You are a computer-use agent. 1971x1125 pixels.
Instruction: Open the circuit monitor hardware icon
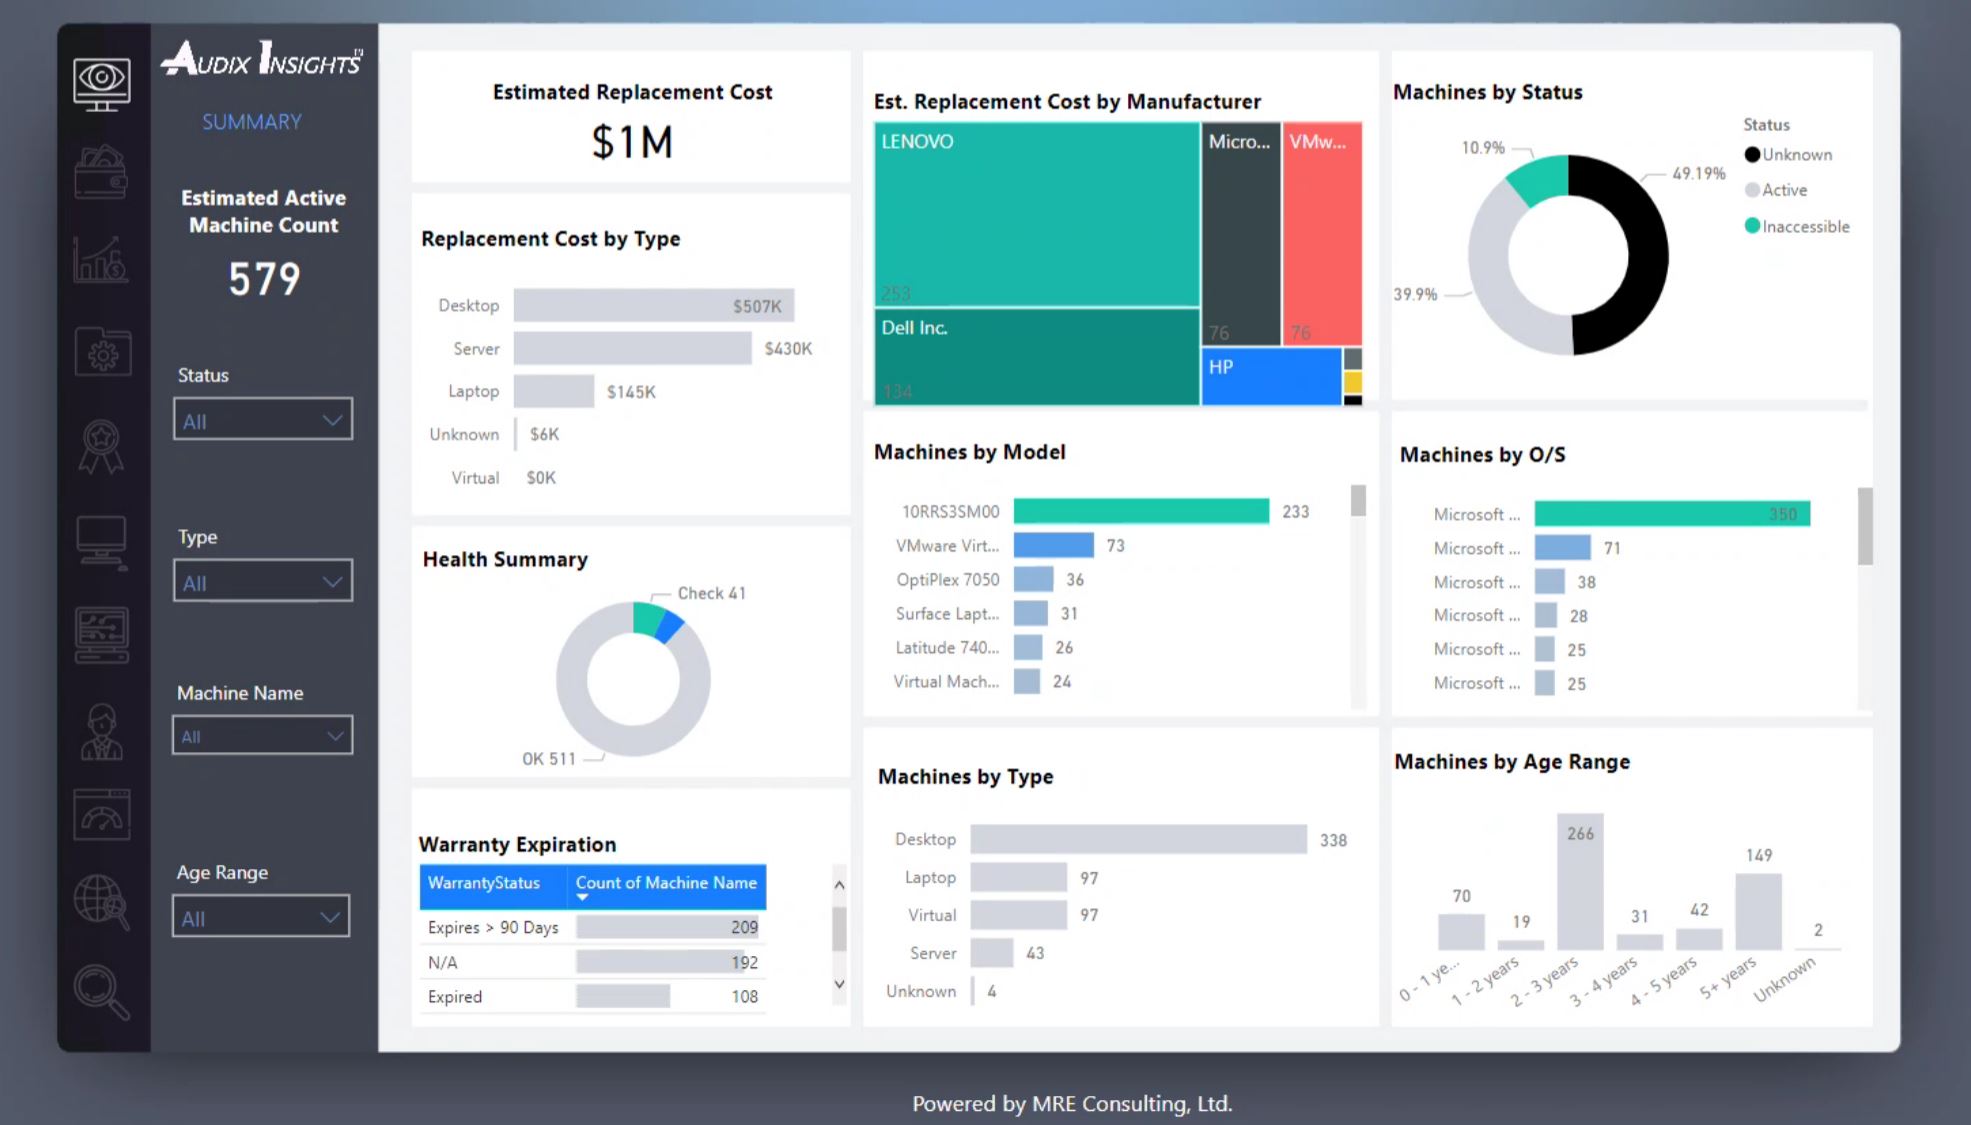click(102, 635)
